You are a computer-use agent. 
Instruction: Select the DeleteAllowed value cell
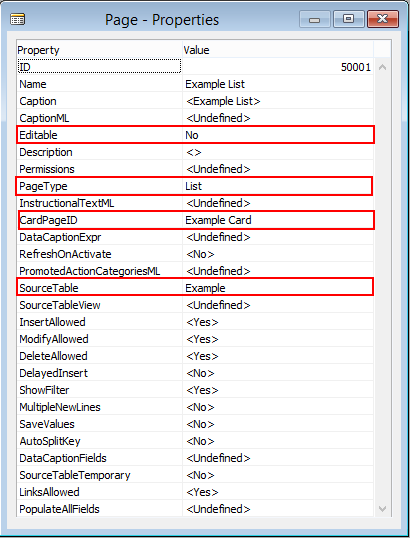click(x=278, y=356)
